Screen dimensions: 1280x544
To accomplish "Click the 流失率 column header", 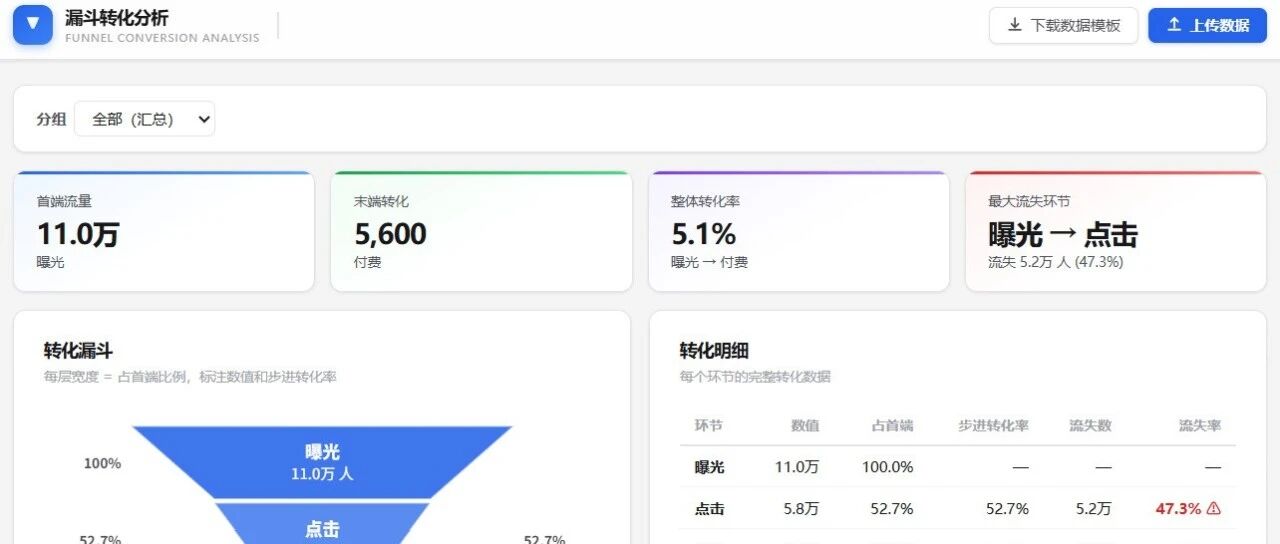I will point(1200,426).
